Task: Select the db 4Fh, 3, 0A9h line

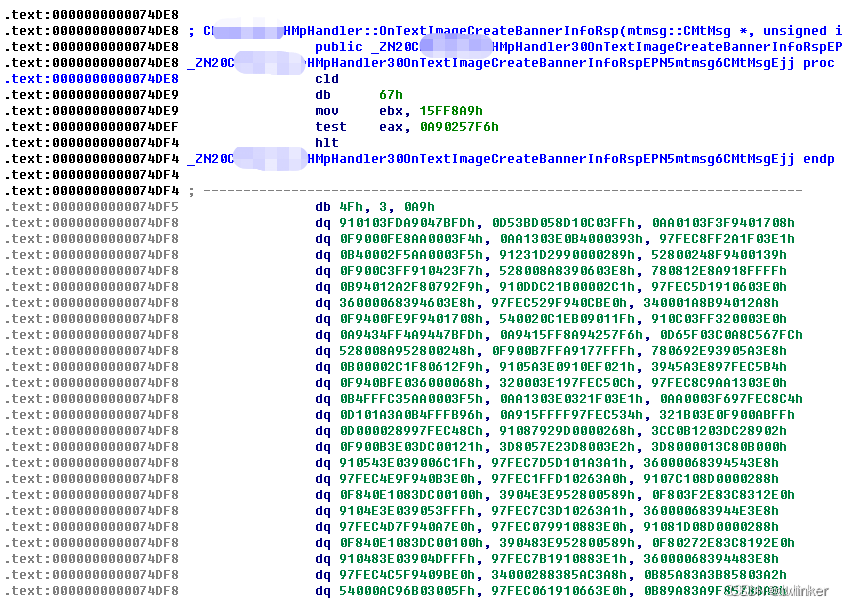Action: pos(375,207)
